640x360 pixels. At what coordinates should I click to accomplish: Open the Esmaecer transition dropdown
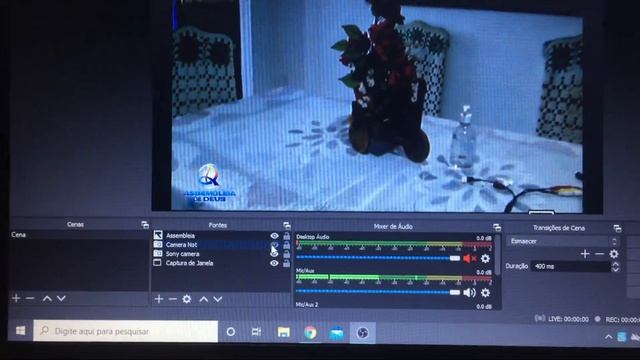click(563, 241)
